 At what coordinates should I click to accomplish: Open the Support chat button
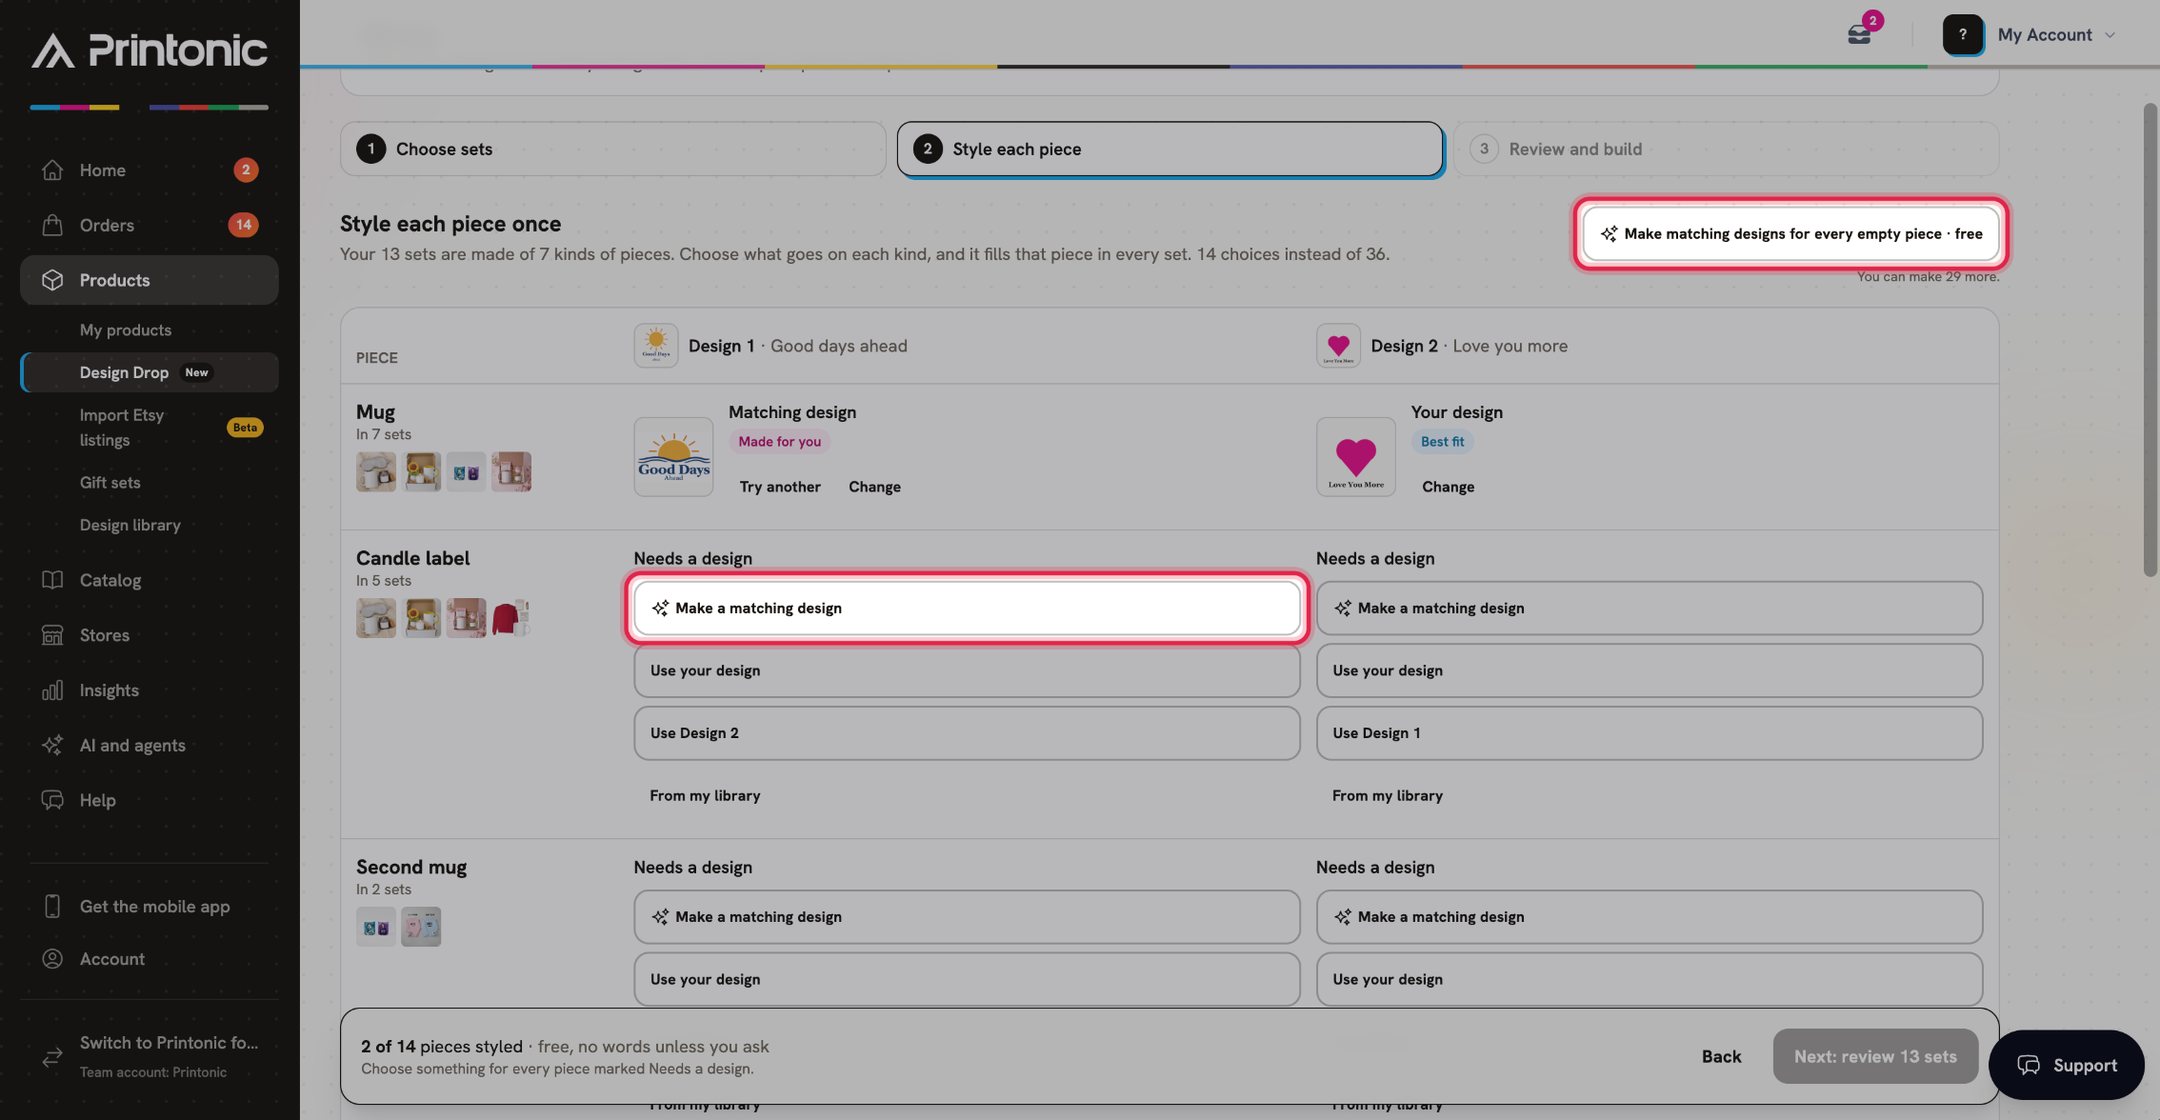tap(2066, 1065)
